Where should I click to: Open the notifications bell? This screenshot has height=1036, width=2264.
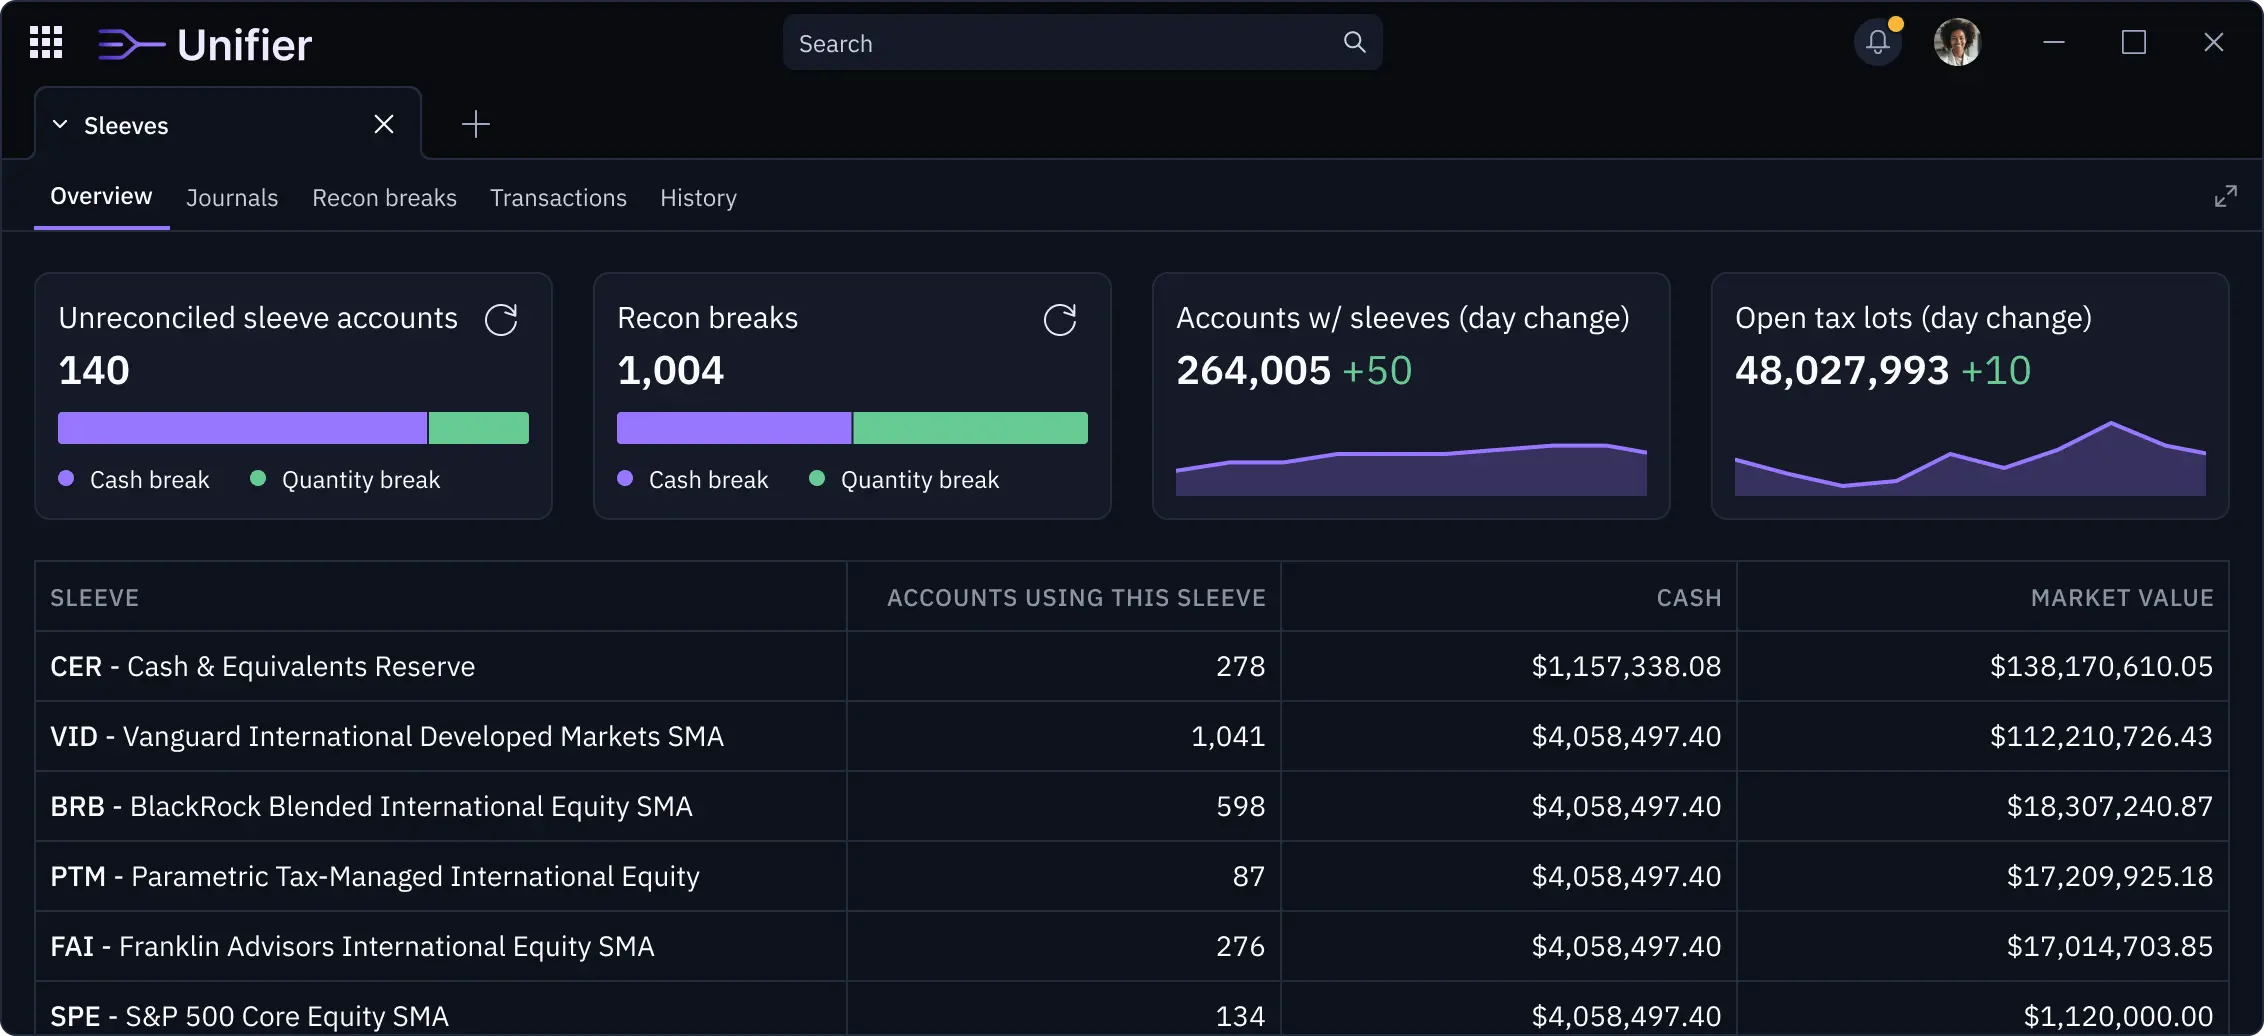tap(1878, 42)
